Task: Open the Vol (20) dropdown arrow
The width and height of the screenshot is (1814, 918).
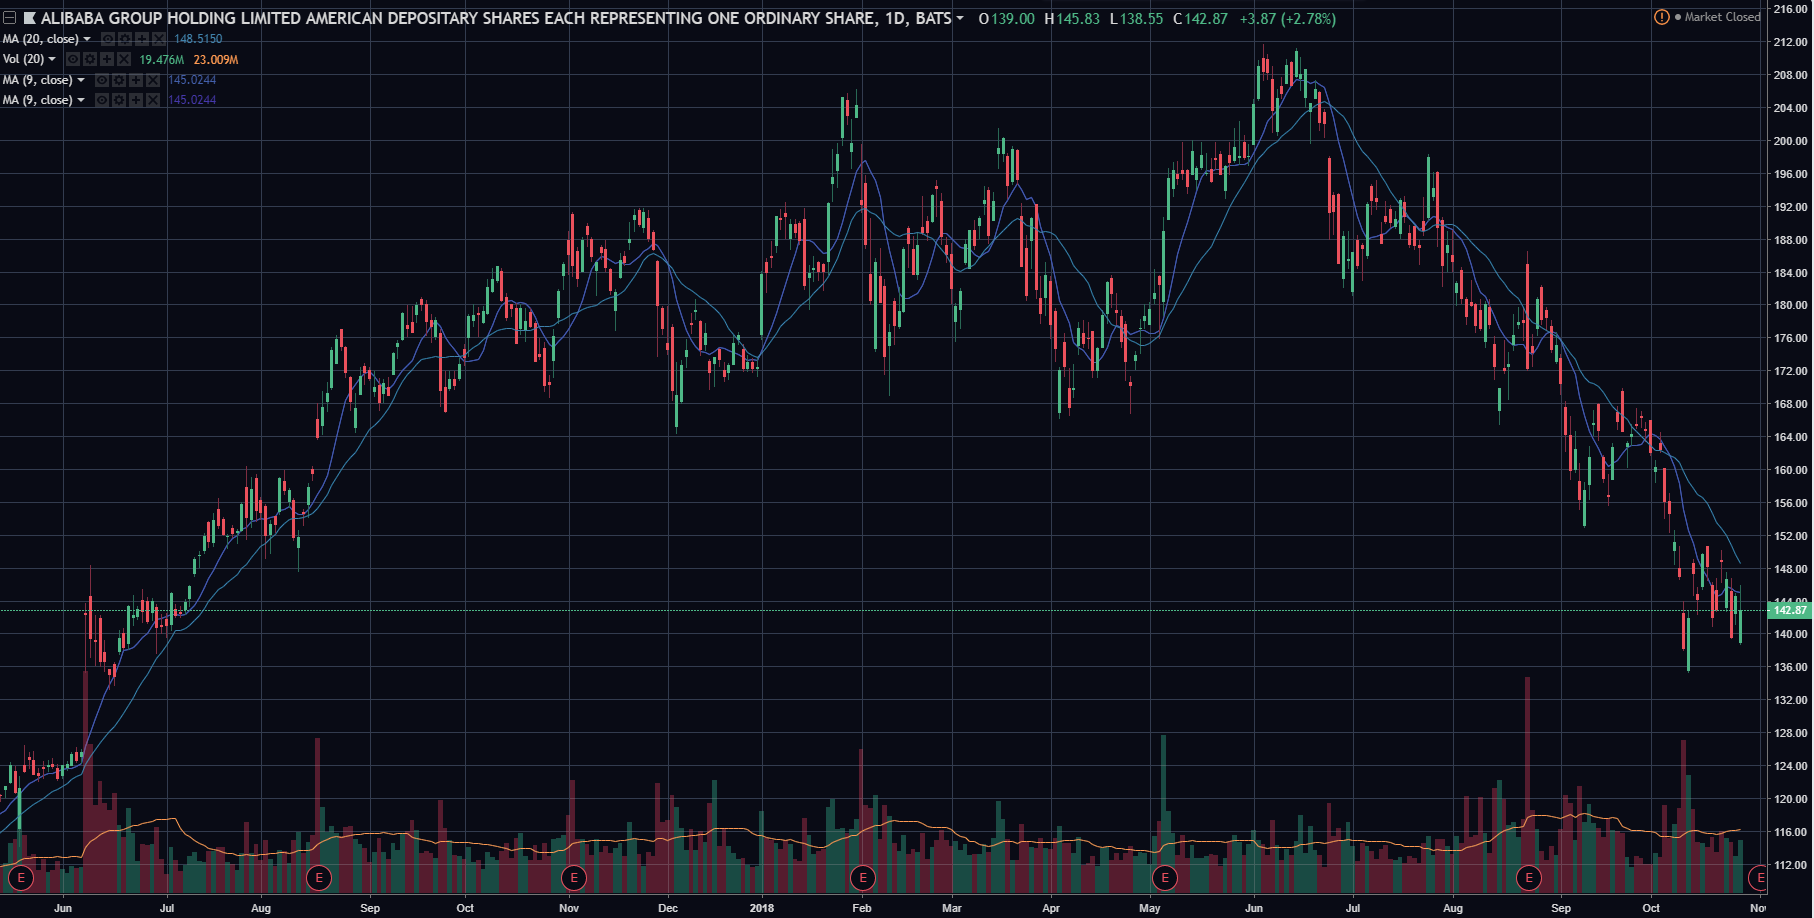Action: click(x=52, y=59)
